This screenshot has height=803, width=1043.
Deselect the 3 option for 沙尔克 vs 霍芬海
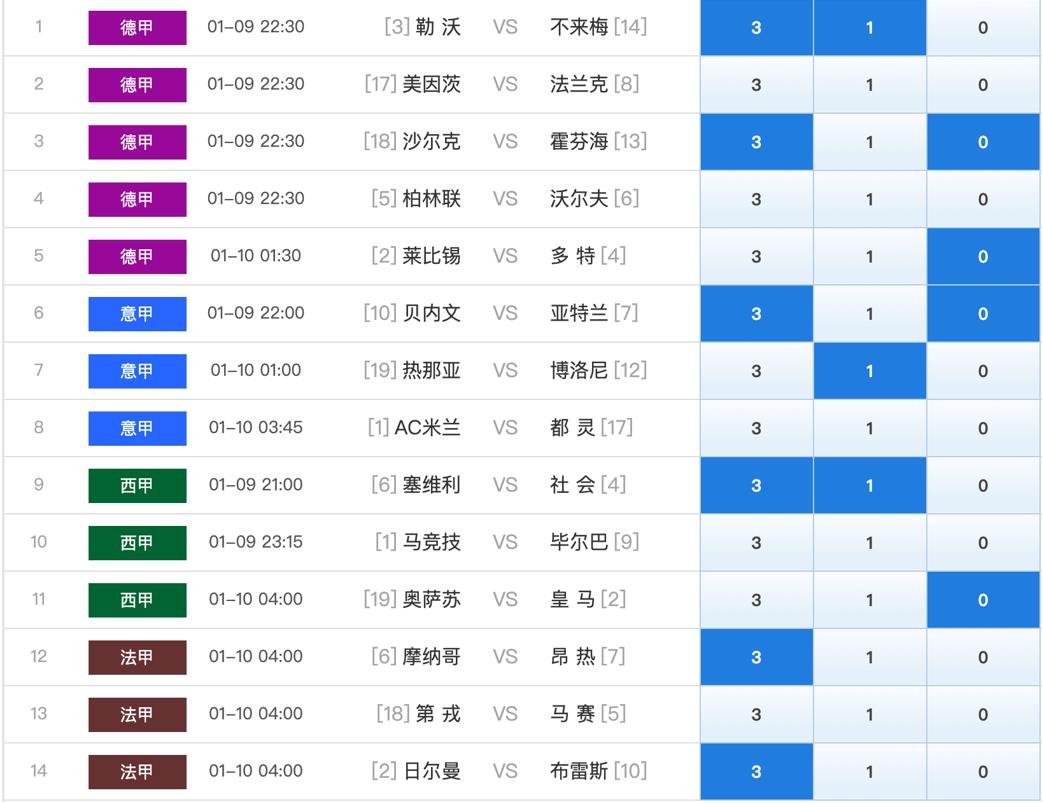click(x=756, y=142)
